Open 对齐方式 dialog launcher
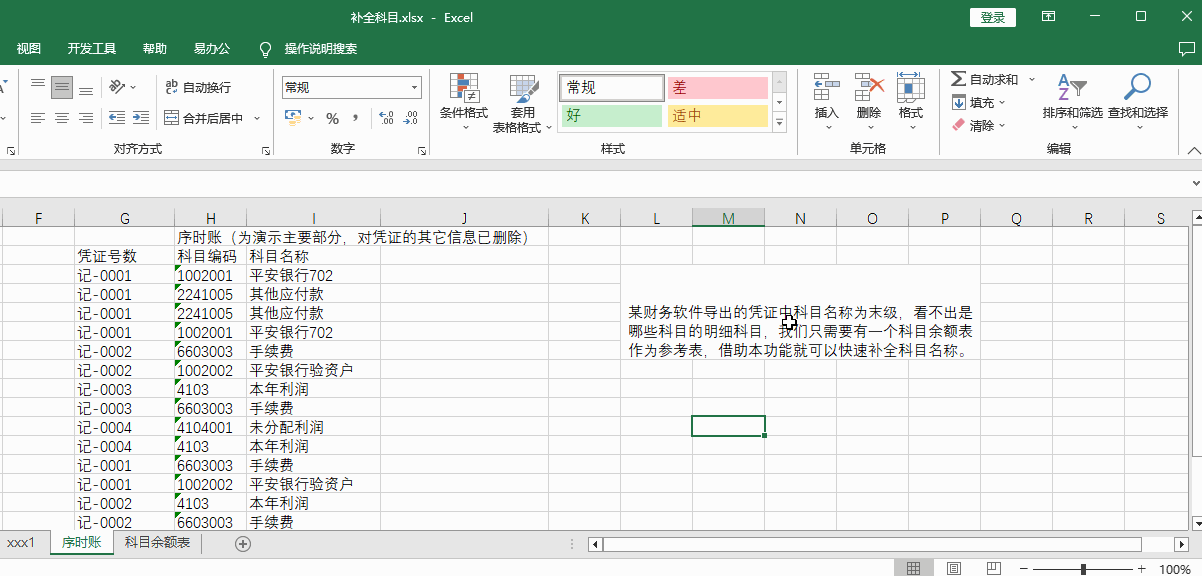The height and width of the screenshot is (576, 1202). pyautogui.click(x=266, y=150)
